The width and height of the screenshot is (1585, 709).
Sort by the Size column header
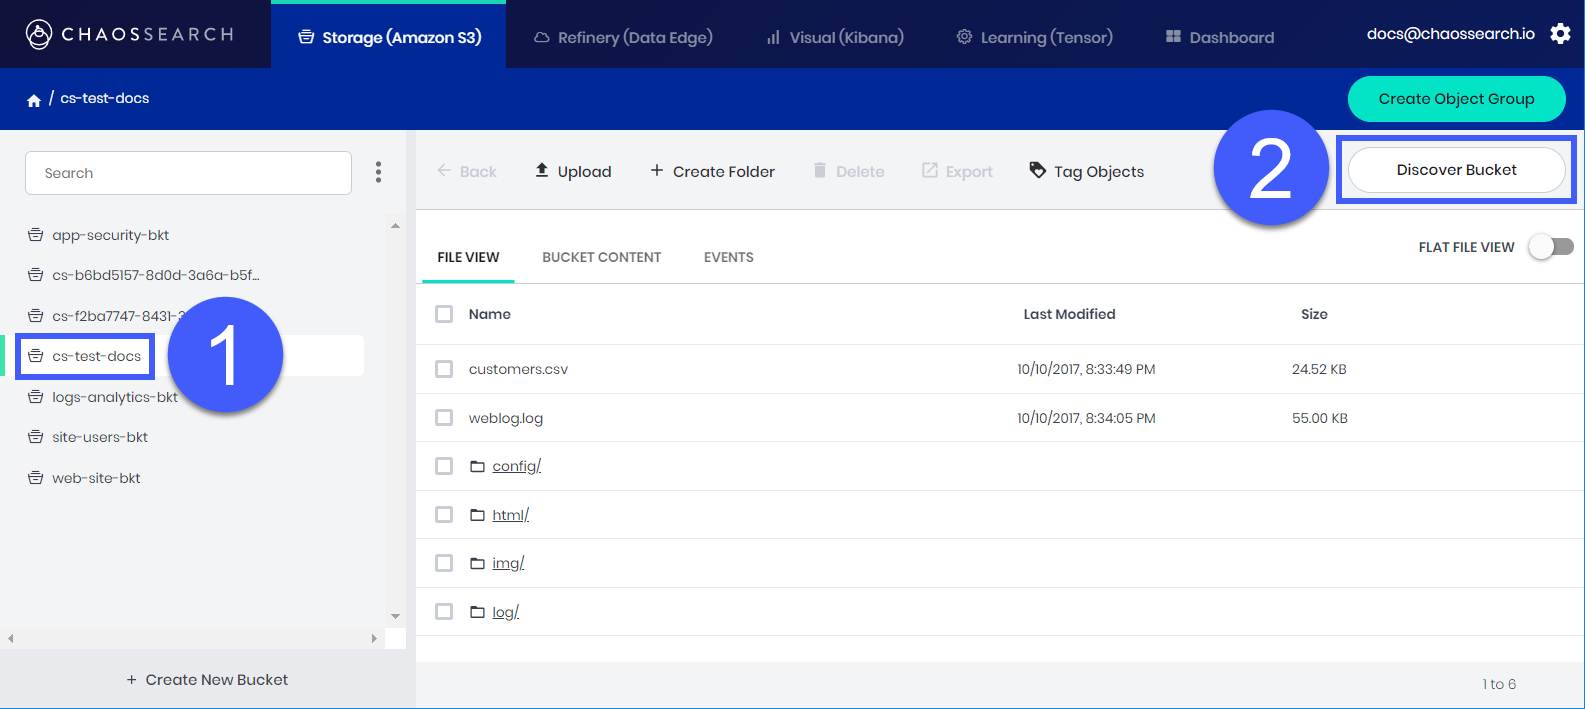pos(1314,314)
